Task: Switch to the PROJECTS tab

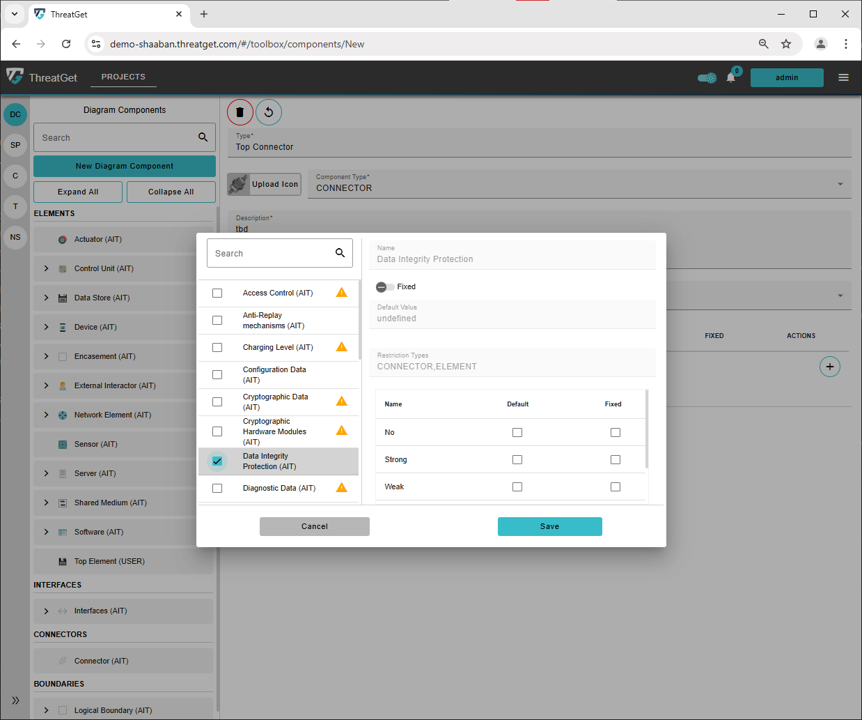Action: click(125, 76)
